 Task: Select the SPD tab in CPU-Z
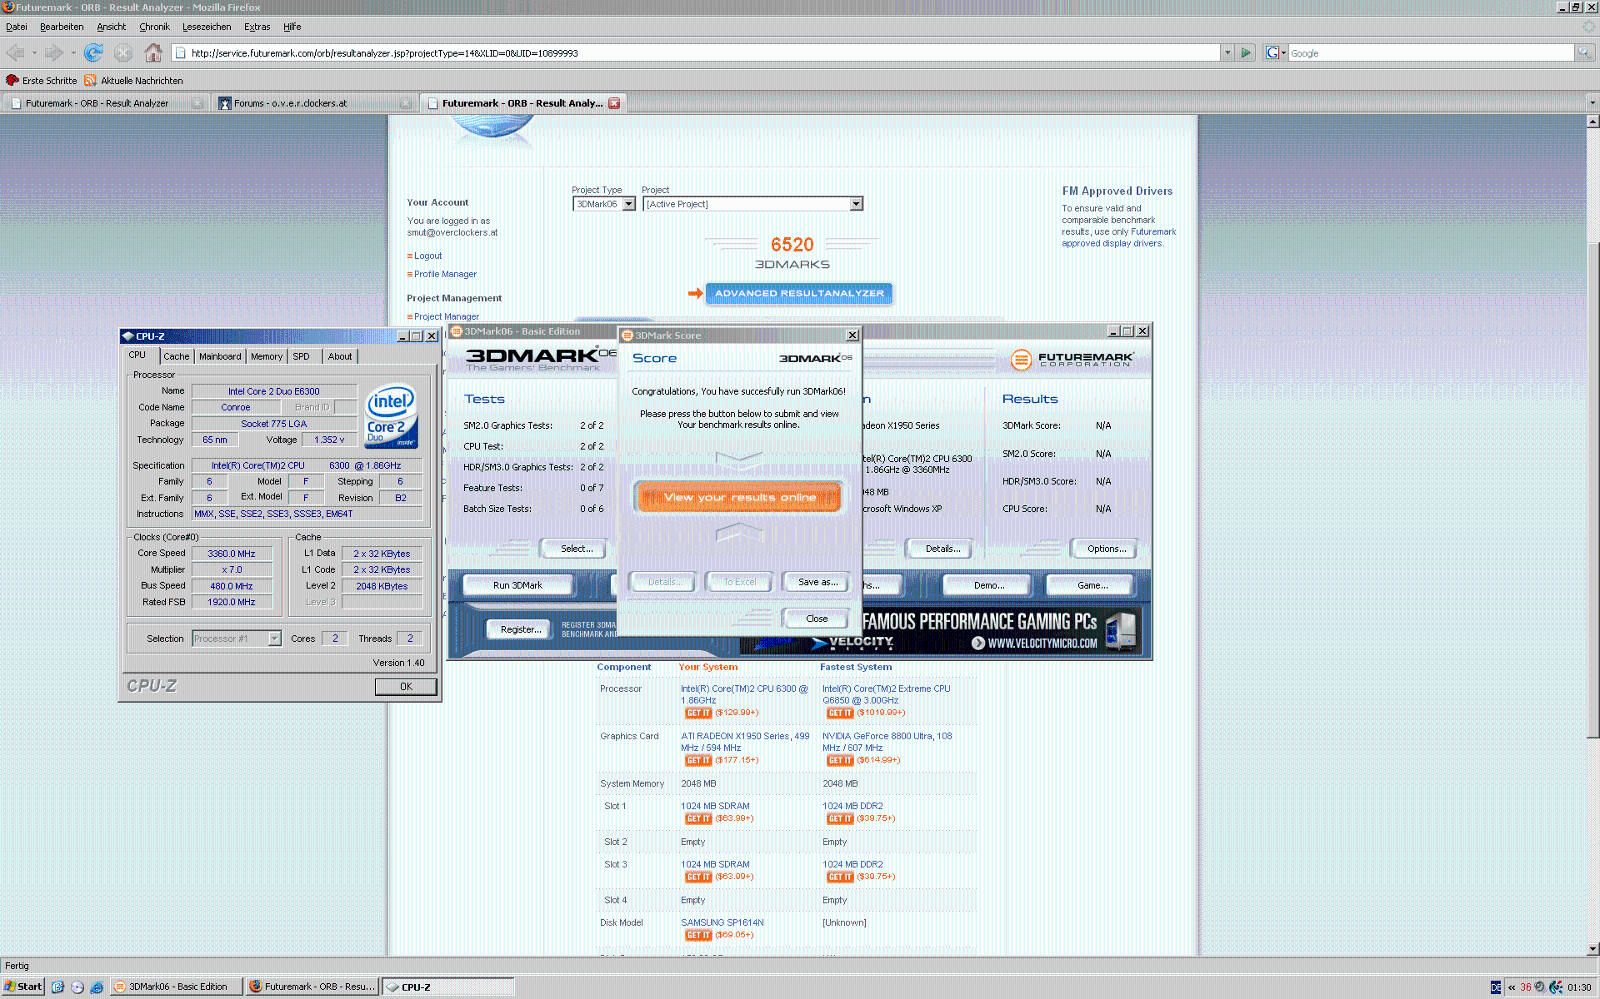pyautogui.click(x=301, y=356)
